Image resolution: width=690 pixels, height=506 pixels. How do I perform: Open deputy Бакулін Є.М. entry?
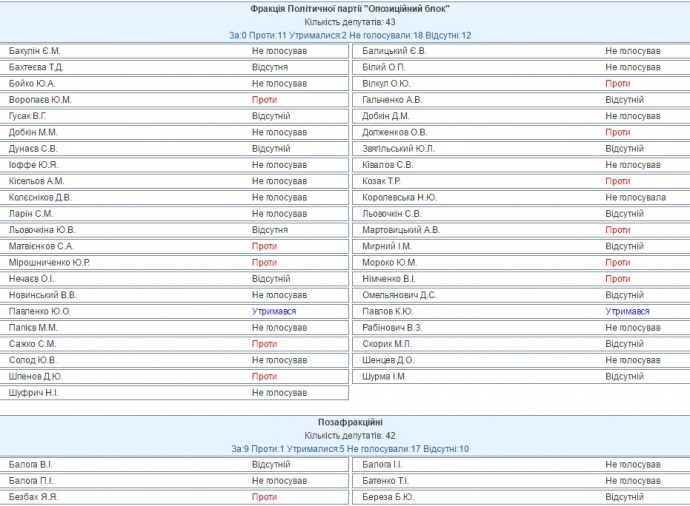(x=34, y=51)
